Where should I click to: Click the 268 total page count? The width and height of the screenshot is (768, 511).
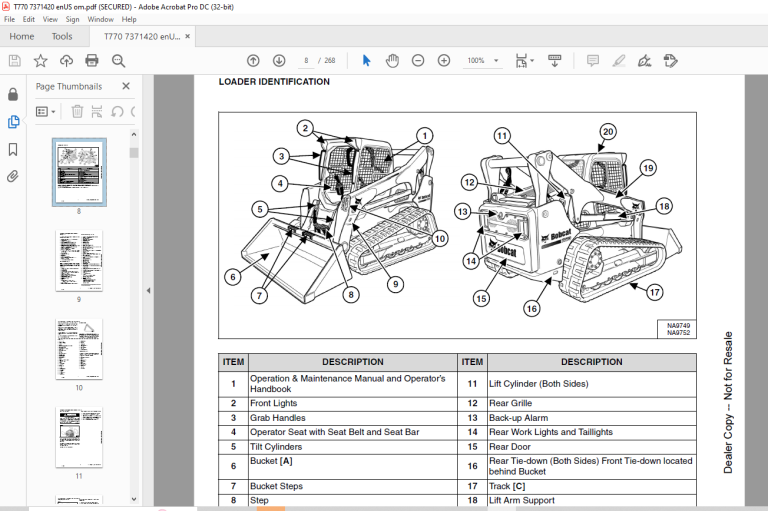click(x=330, y=61)
